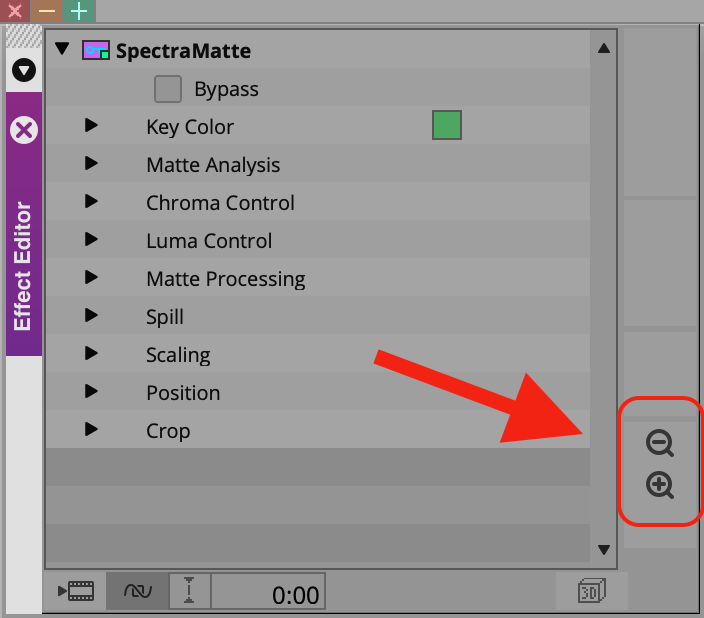Expand the Key Color parameters

[x=91, y=125]
